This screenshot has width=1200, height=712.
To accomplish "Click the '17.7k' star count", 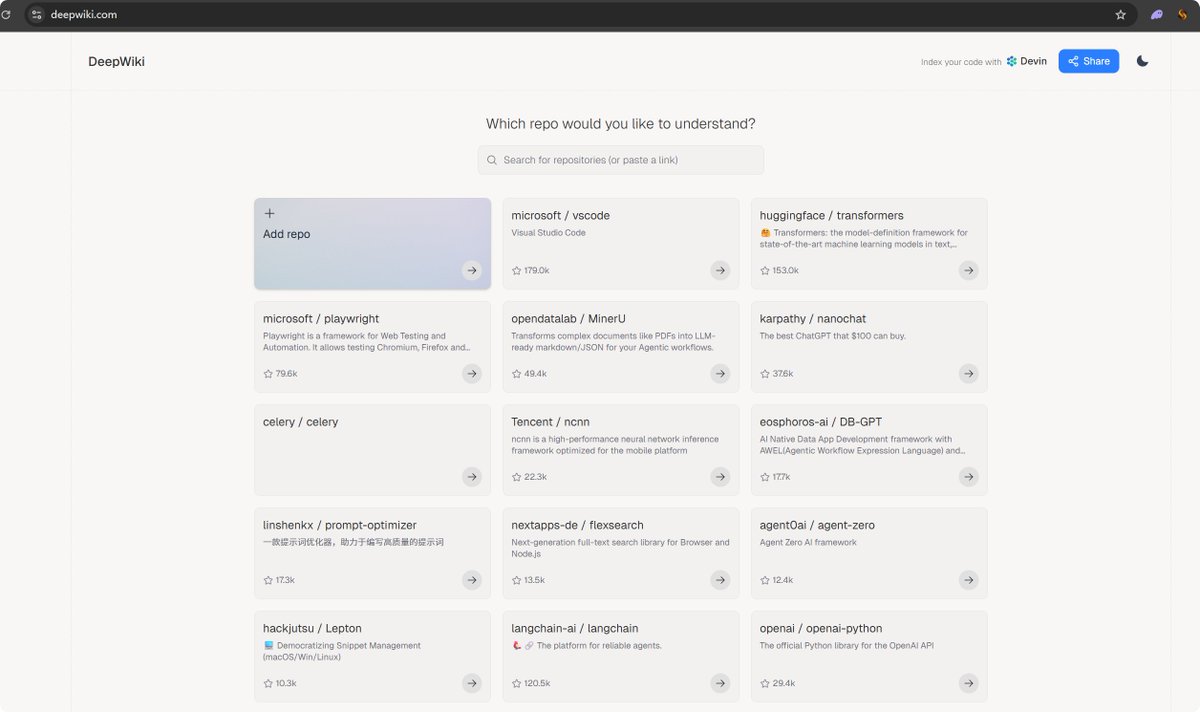I will (782, 477).
